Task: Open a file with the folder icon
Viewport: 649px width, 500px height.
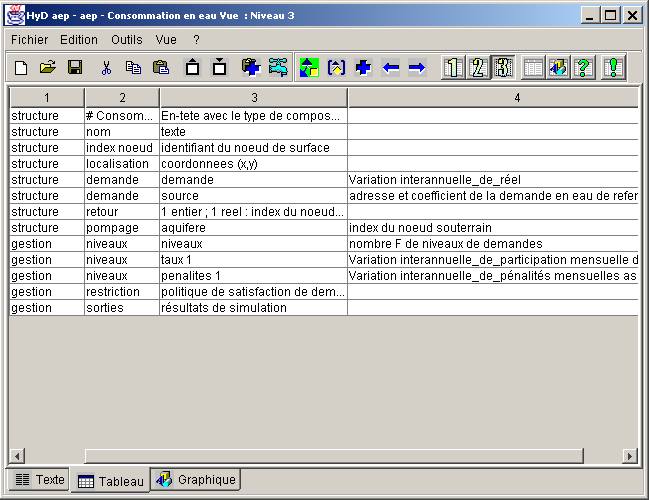Action: [x=48, y=67]
